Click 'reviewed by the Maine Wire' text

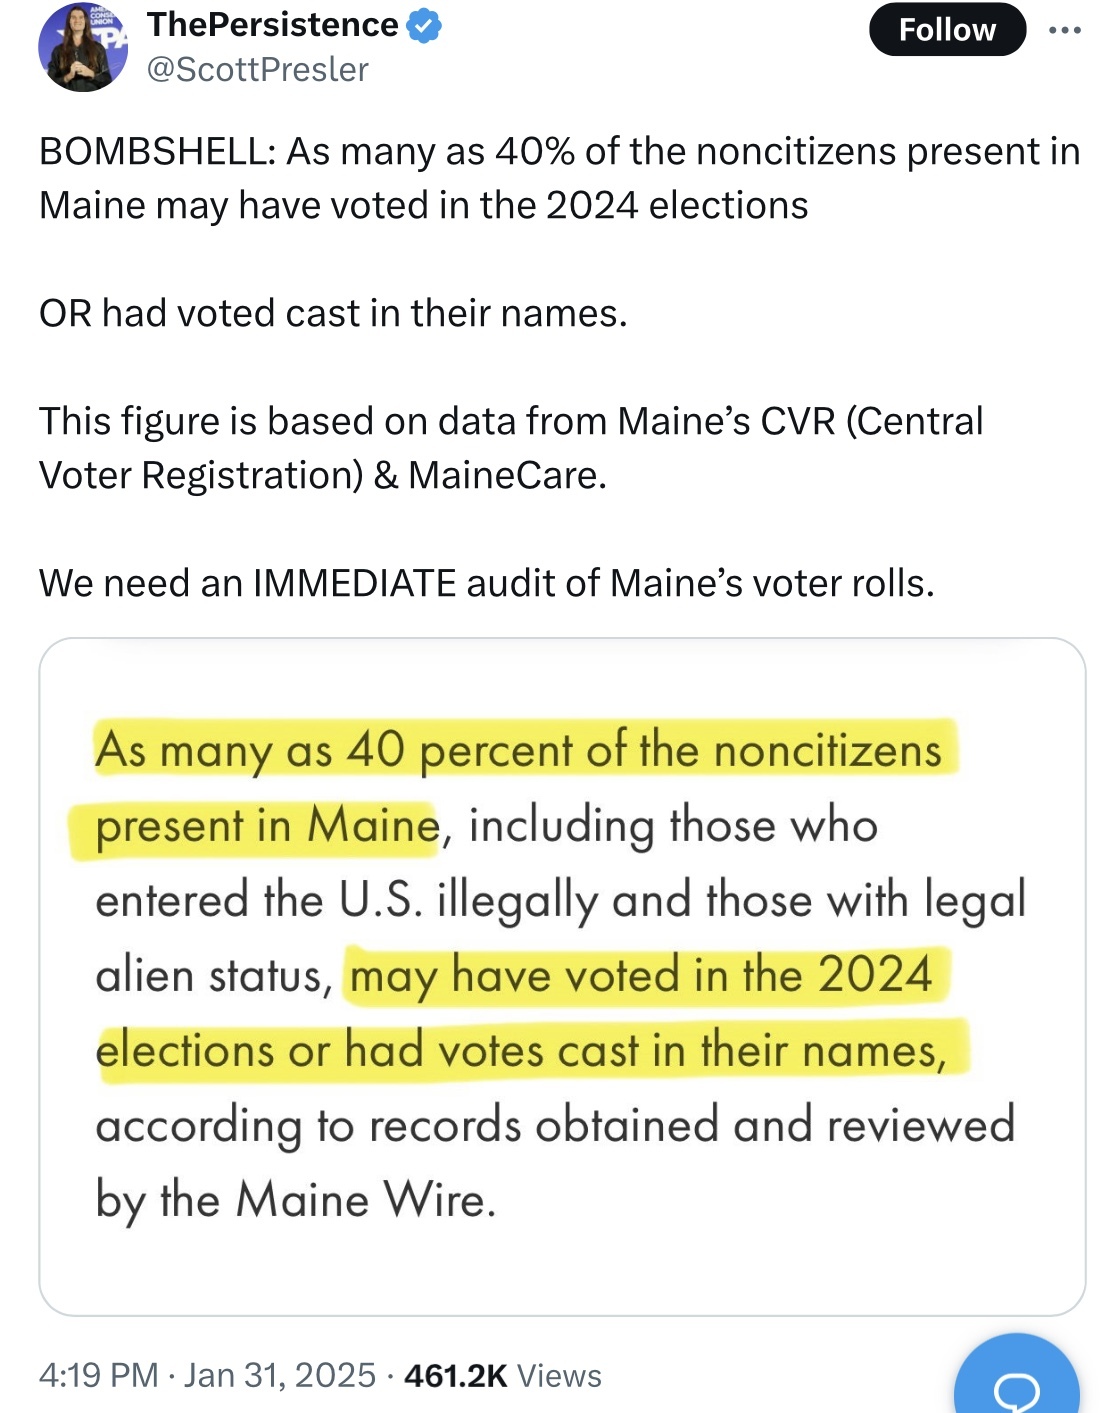pos(555,1162)
